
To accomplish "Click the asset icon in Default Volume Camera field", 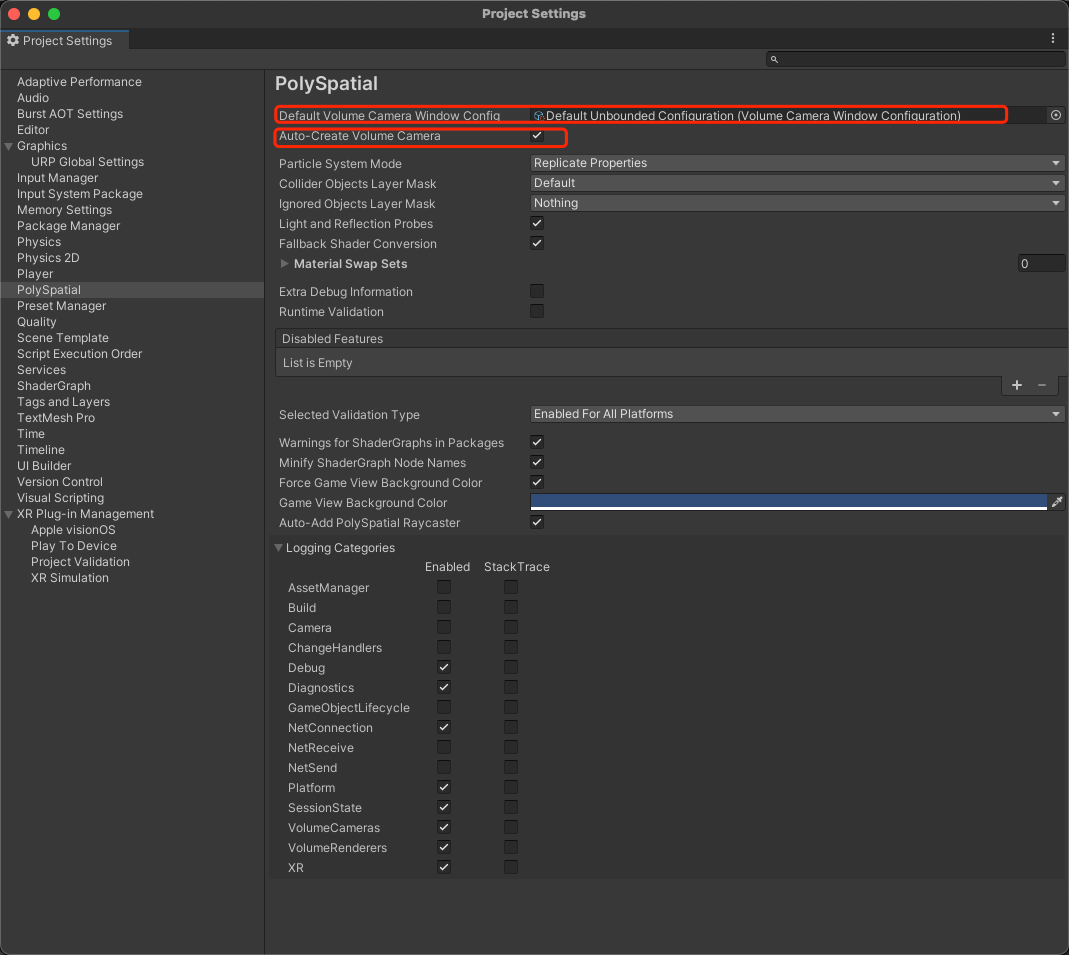I will pyautogui.click(x=538, y=116).
